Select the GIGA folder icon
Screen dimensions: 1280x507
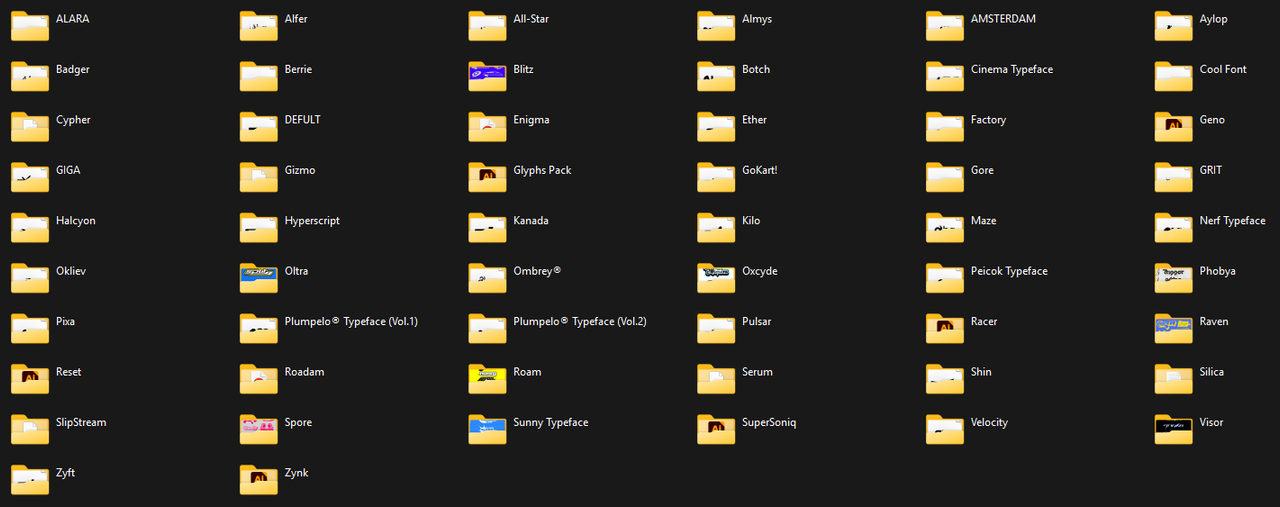pyautogui.click(x=30, y=177)
